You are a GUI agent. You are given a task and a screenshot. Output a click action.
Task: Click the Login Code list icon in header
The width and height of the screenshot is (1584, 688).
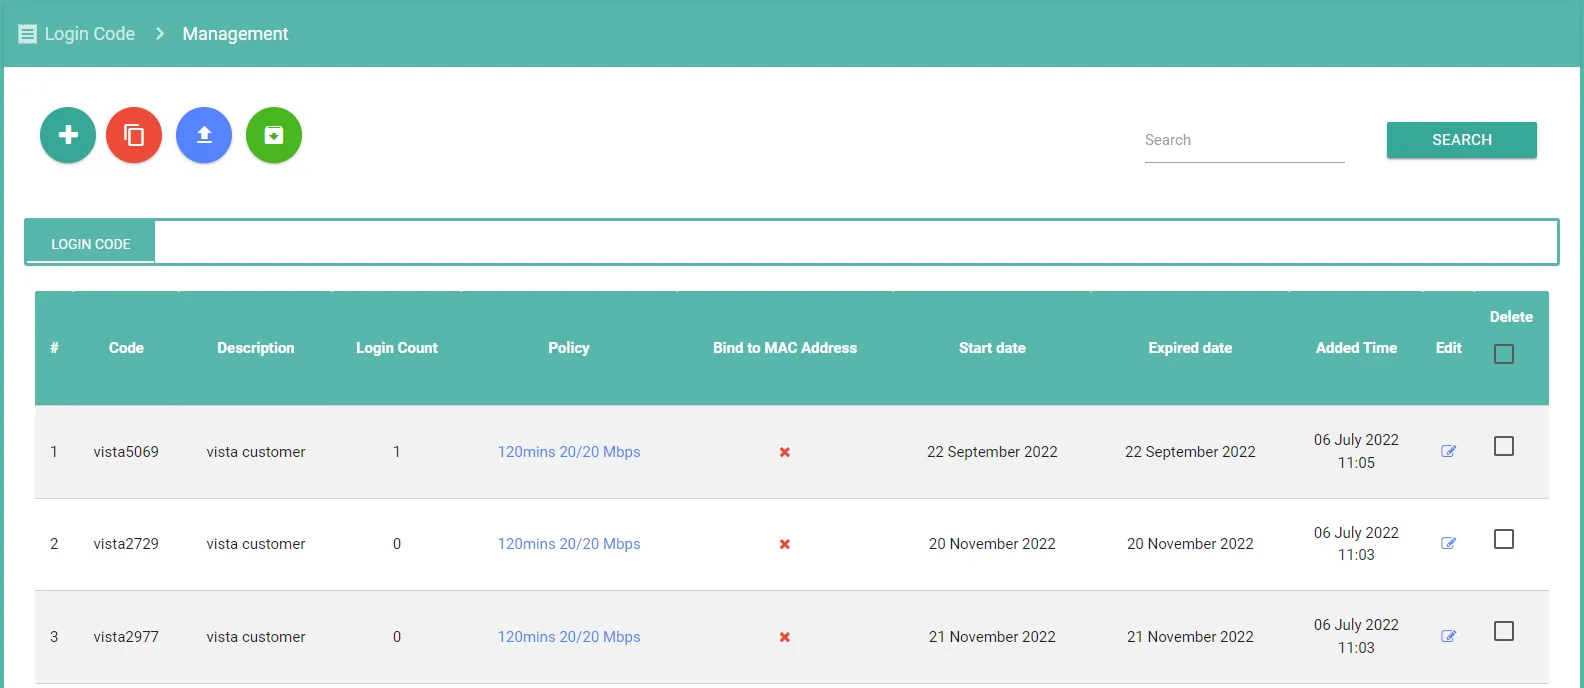tap(28, 34)
